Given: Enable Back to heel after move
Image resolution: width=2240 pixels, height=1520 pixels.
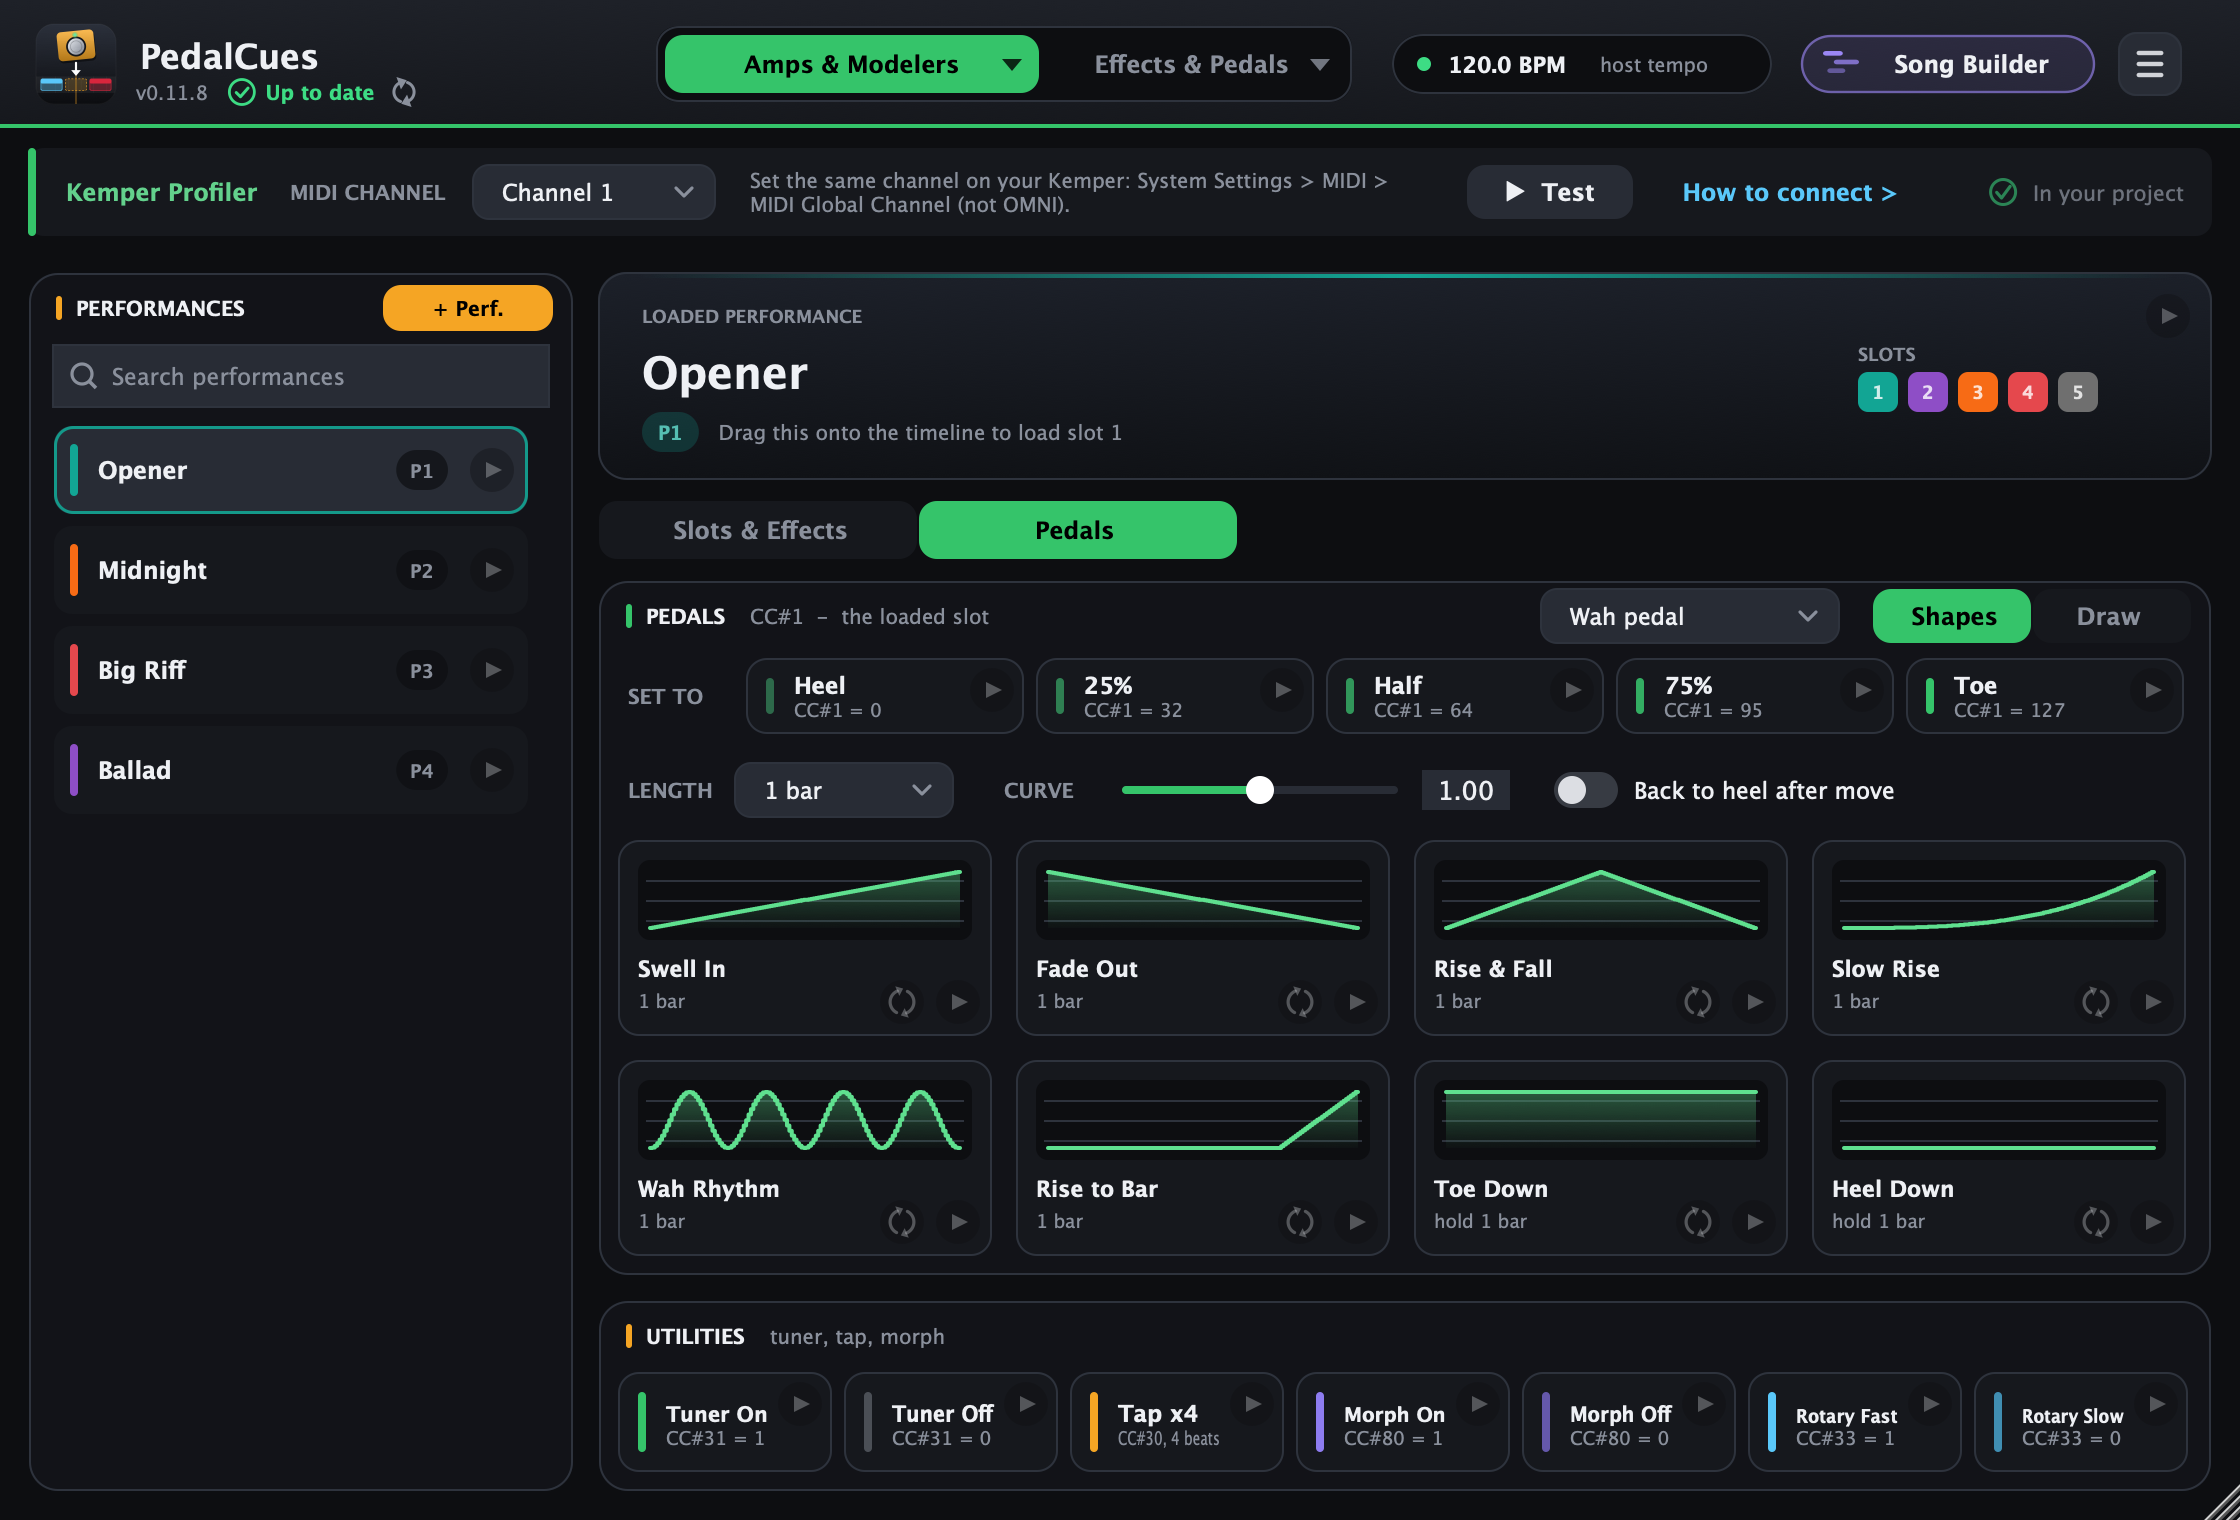Looking at the screenshot, I should pos(1585,790).
